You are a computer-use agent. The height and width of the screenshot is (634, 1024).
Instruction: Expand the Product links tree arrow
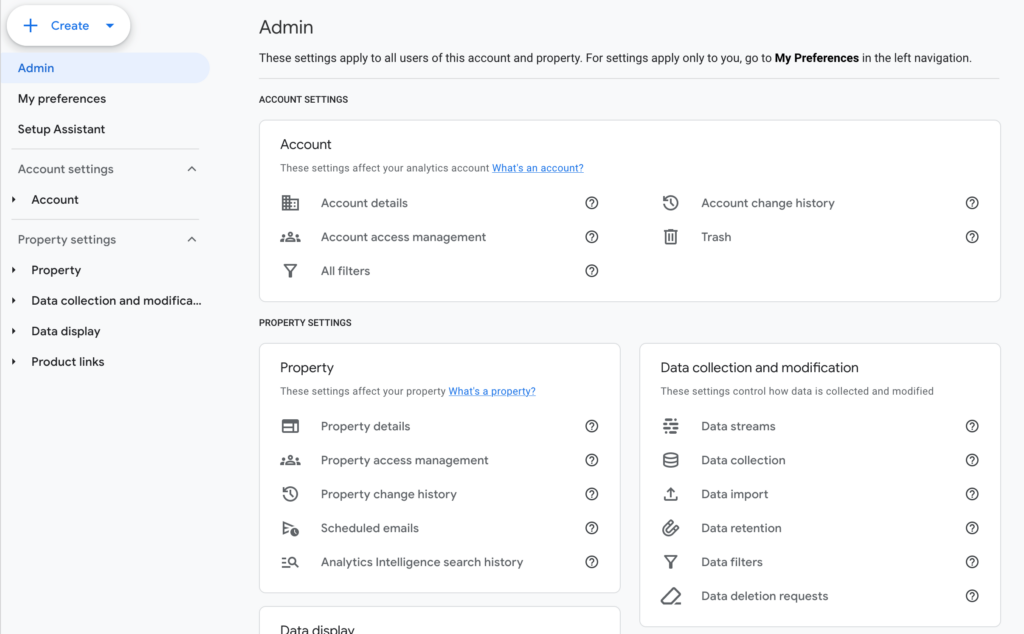point(14,362)
